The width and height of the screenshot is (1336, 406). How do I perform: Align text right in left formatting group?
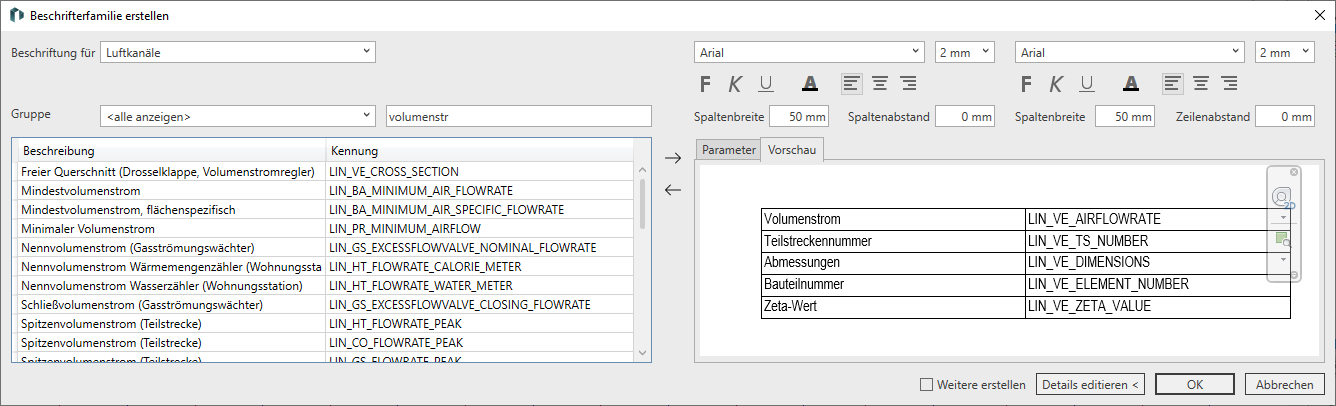(x=908, y=83)
